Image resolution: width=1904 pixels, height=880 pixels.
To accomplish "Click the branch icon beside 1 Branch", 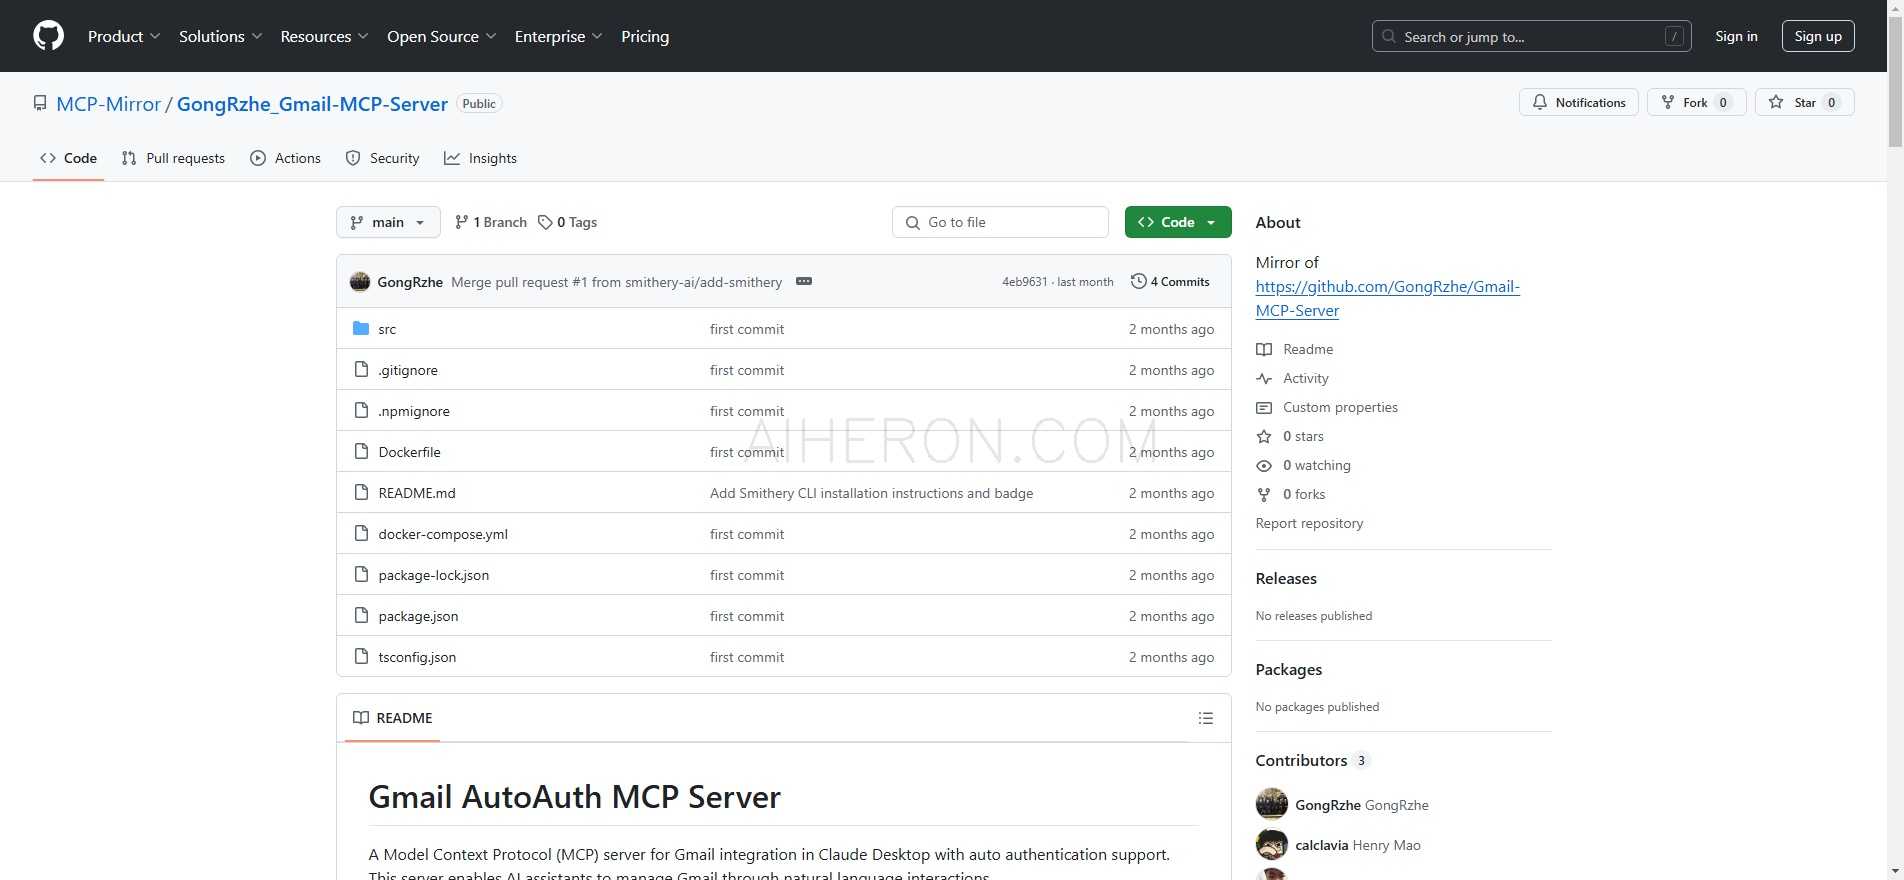I will pyautogui.click(x=461, y=222).
